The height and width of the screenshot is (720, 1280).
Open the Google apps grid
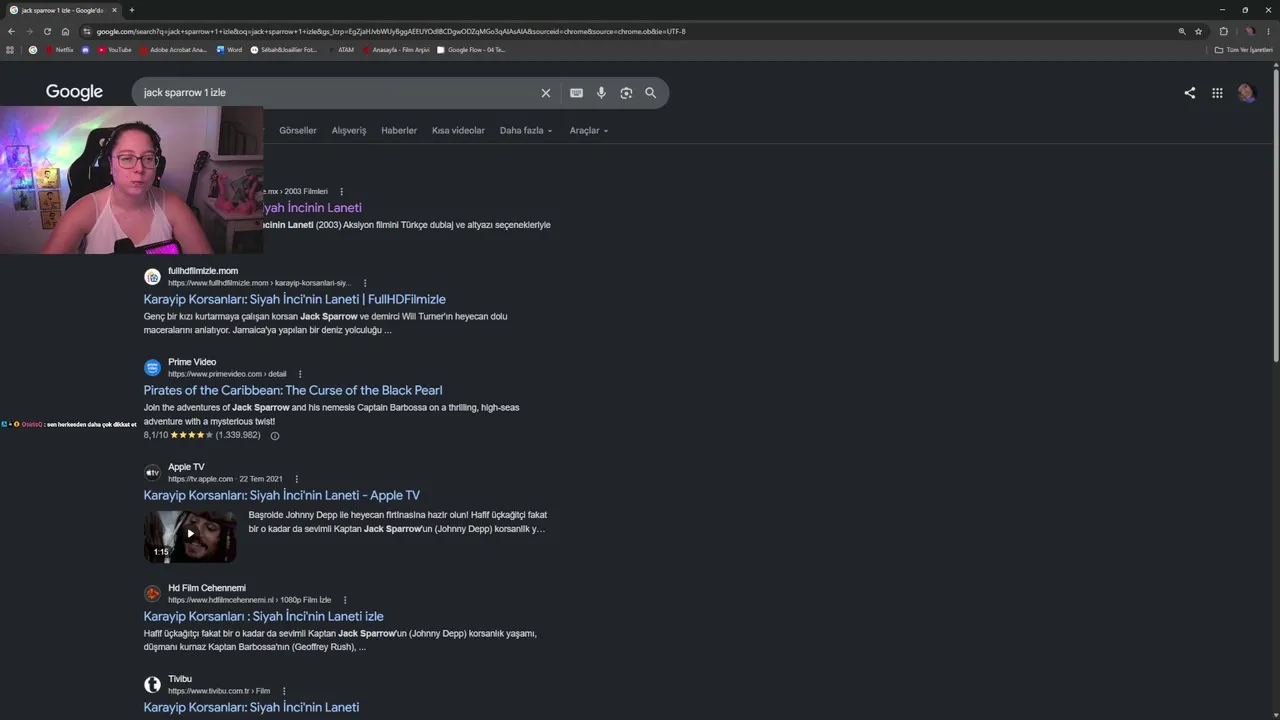(1217, 93)
